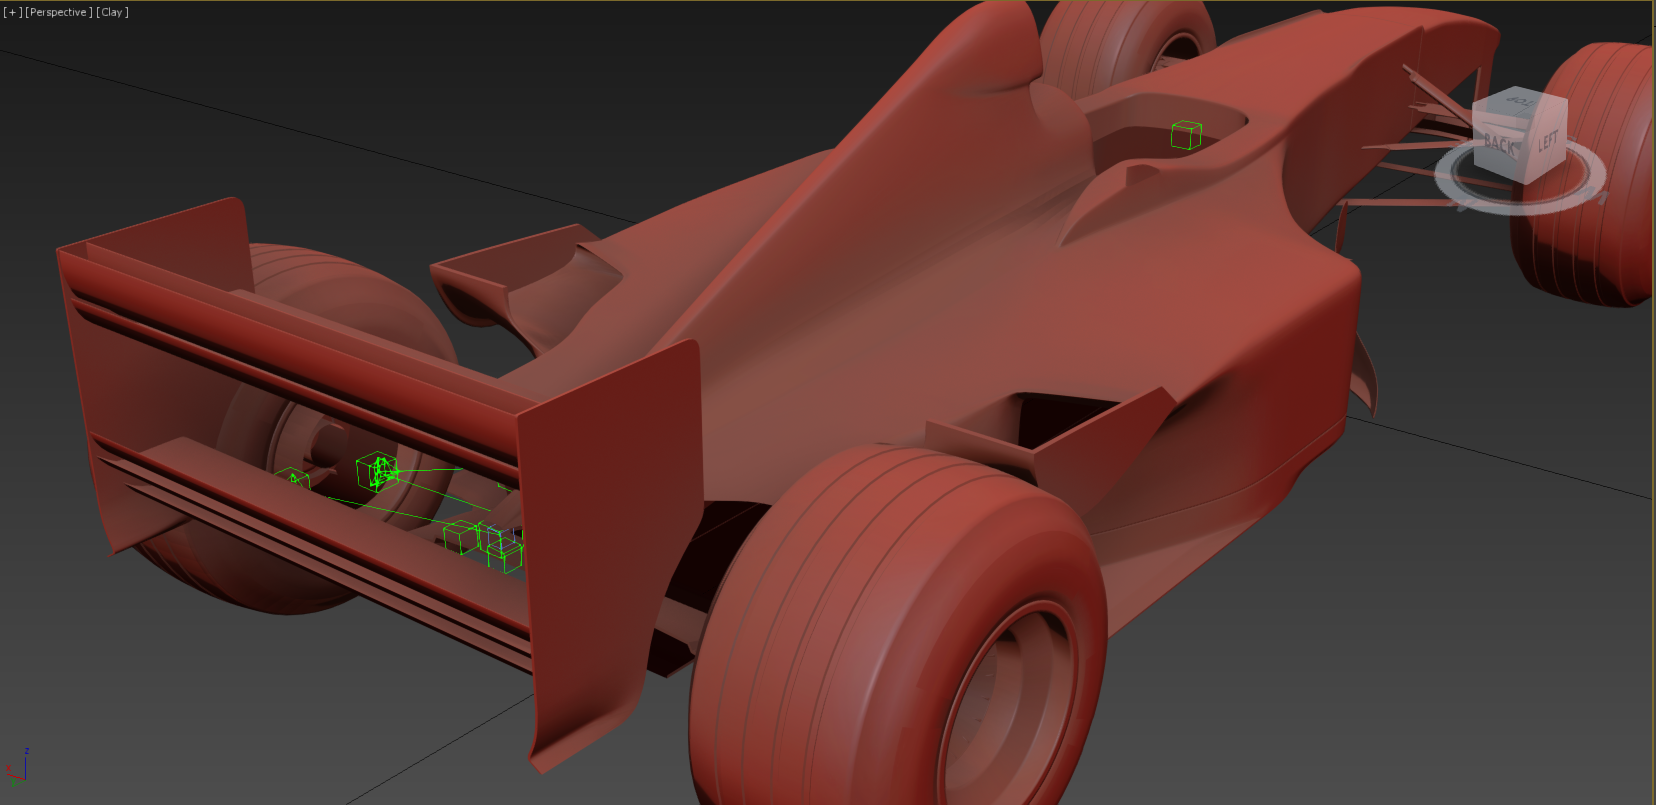The image size is (1656, 805).
Task: Click the BACK face of the ViewCube
Action: (x=1498, y=143)
